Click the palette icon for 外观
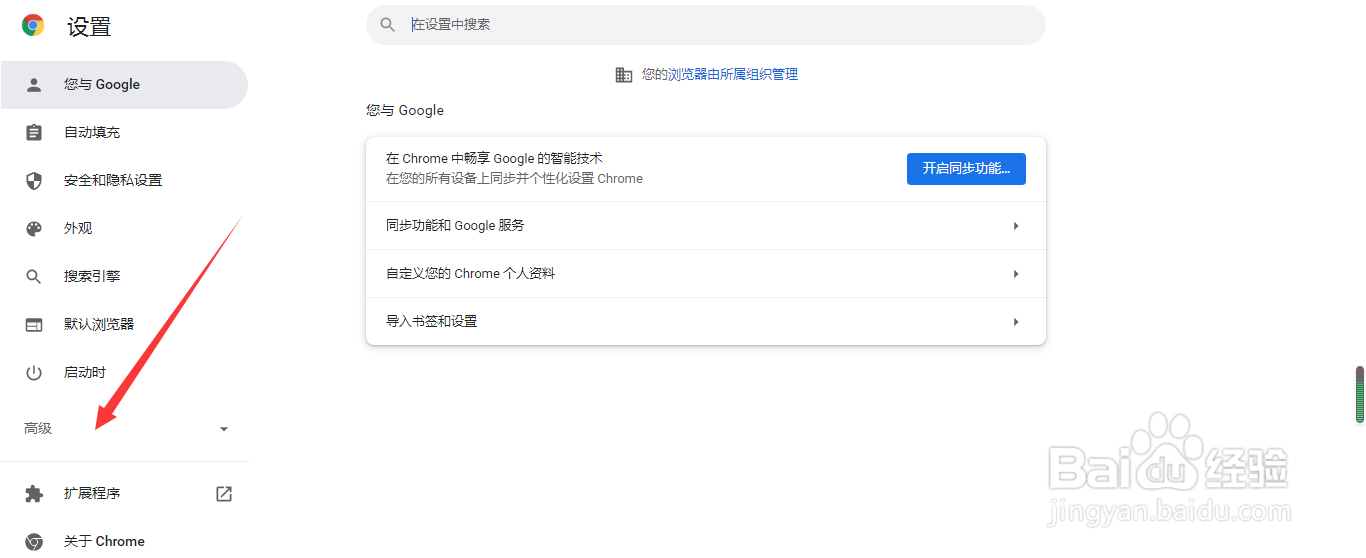 click(x=34, y=229)
